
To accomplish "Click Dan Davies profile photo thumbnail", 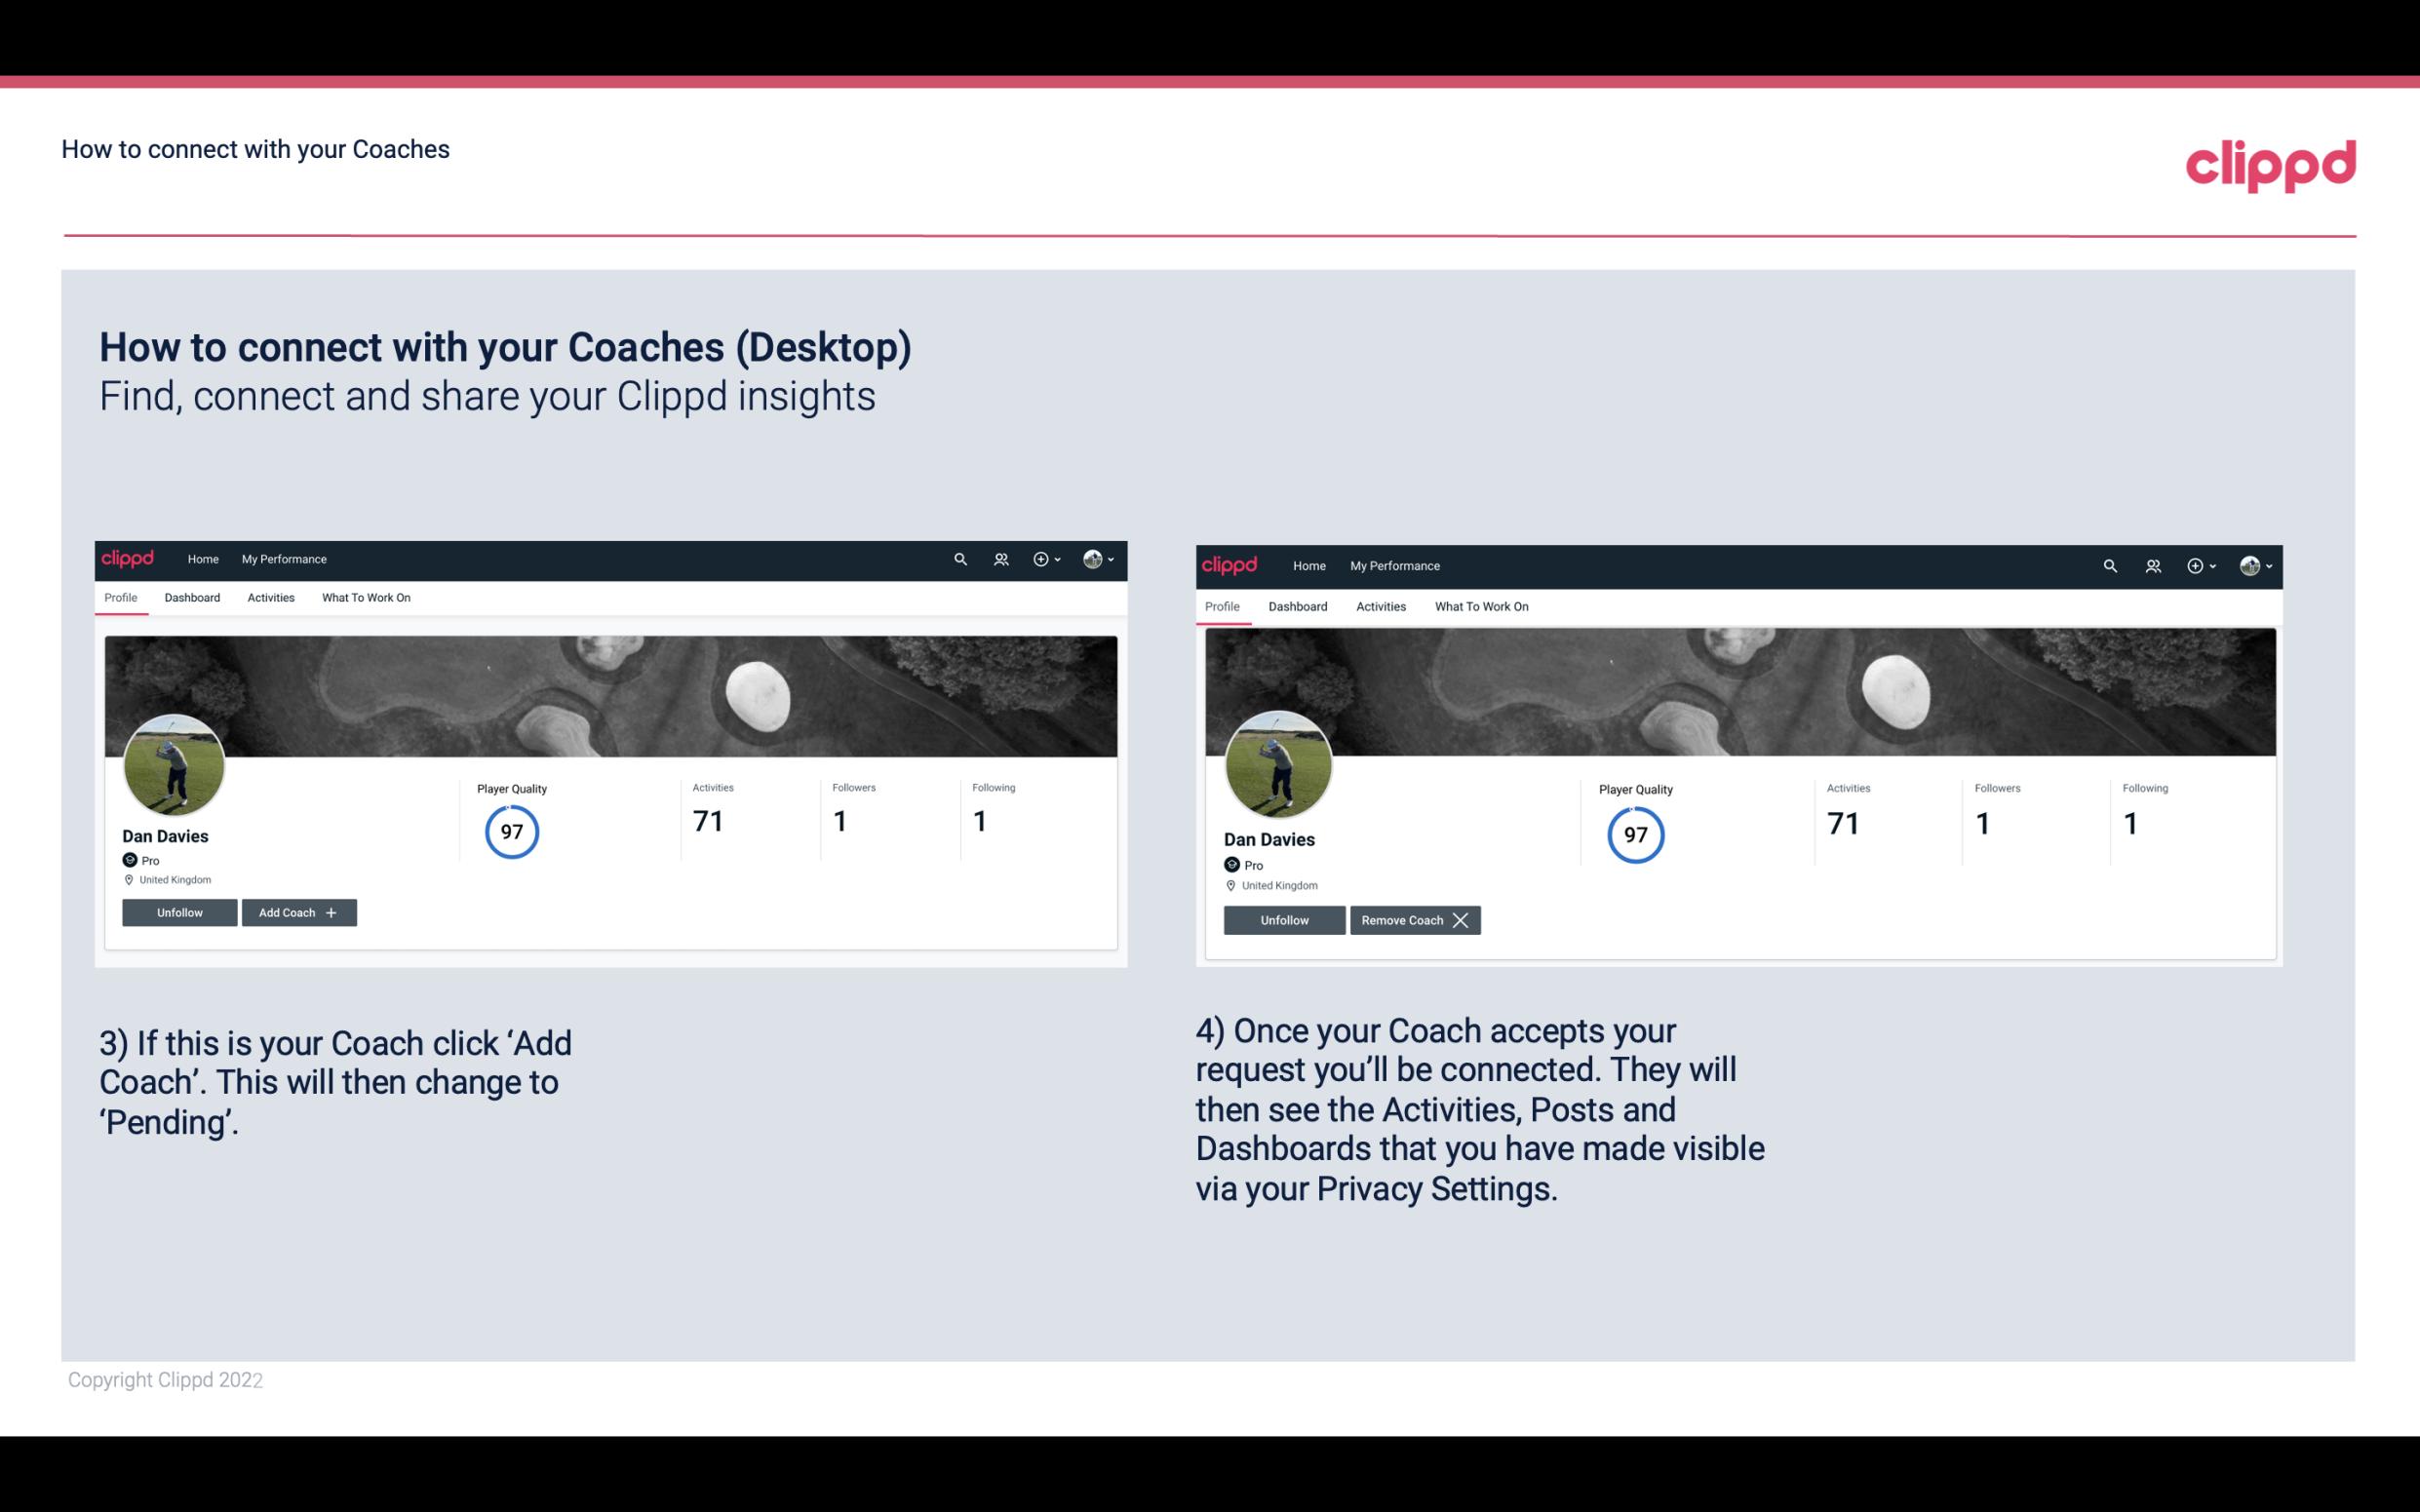I will (x=171, y=763).
